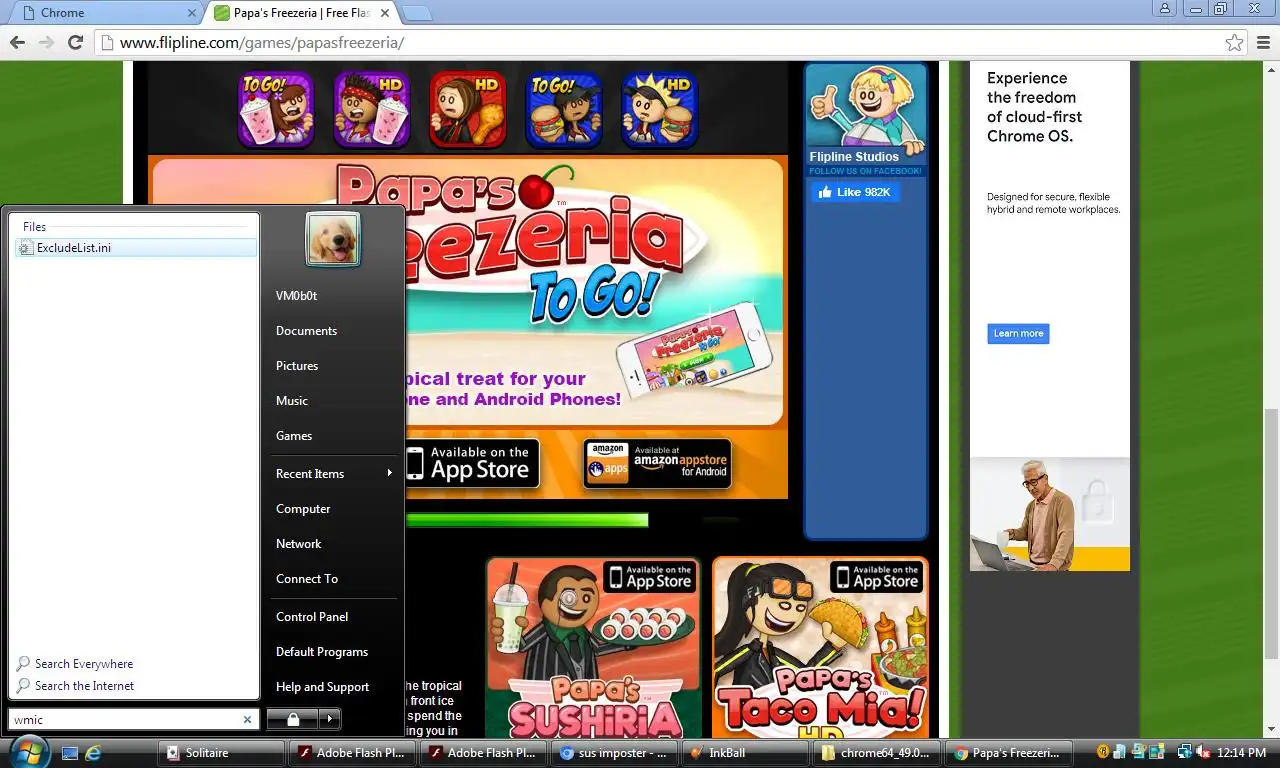Open Help and Support
Viewport: 1280px width, 768px height.
coord(322,687)
